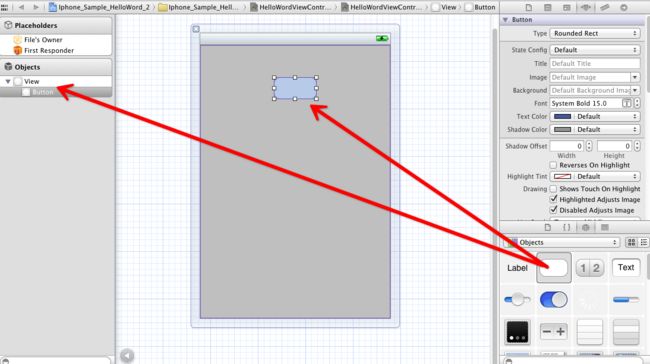The height and width of the screenshot is (364, 650).
Task: Select Iphone_Sample_HelloWord_2 project in jump bar
Action: (99, 7)
